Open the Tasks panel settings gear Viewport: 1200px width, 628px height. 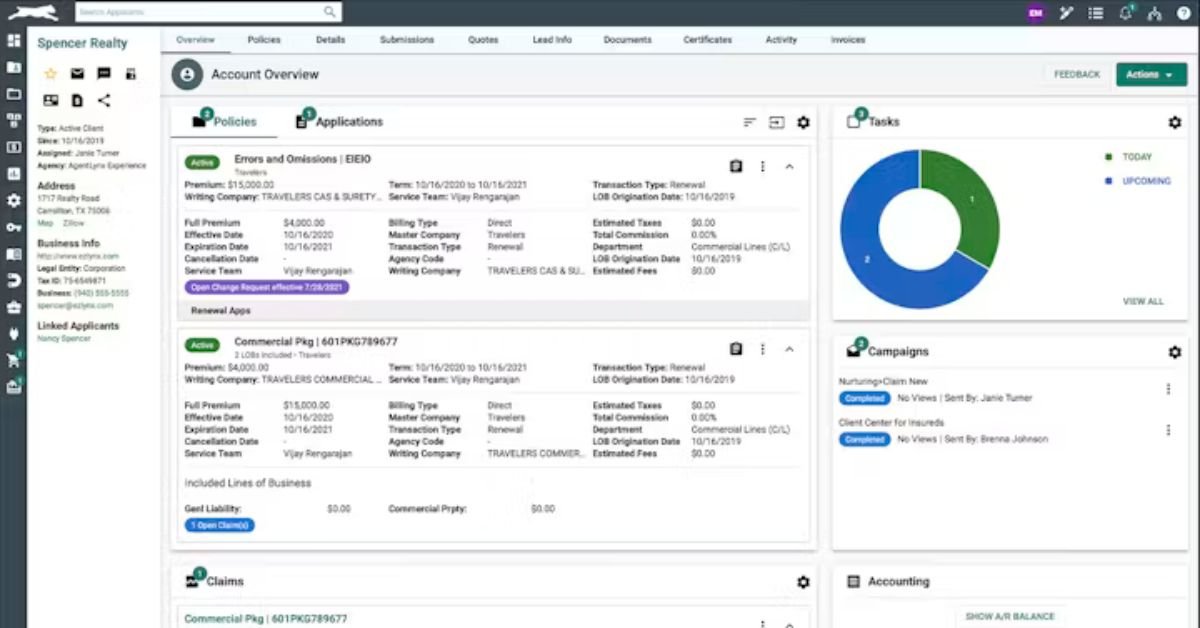coord(1174,122)
